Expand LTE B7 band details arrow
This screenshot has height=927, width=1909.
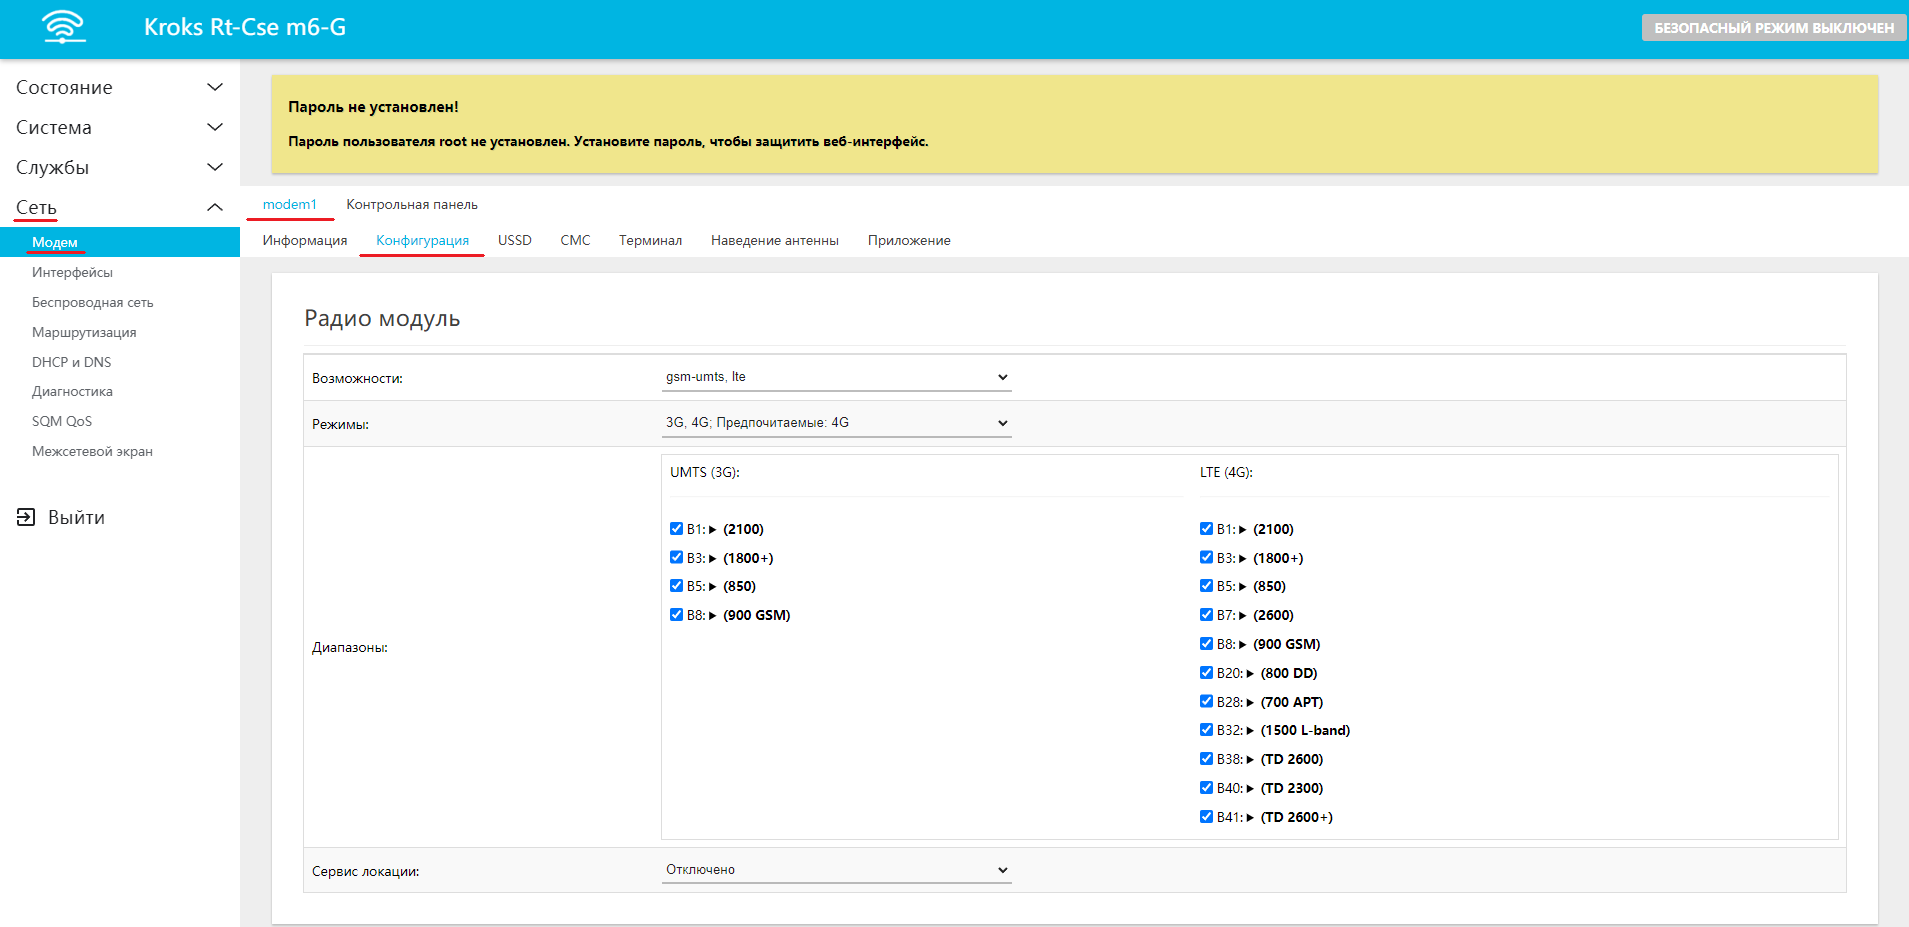1243,616
